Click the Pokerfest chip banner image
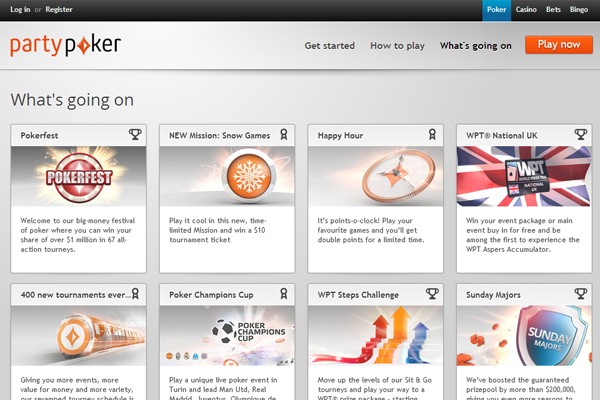This screenshot has width=600, height=400. point(78,176)
